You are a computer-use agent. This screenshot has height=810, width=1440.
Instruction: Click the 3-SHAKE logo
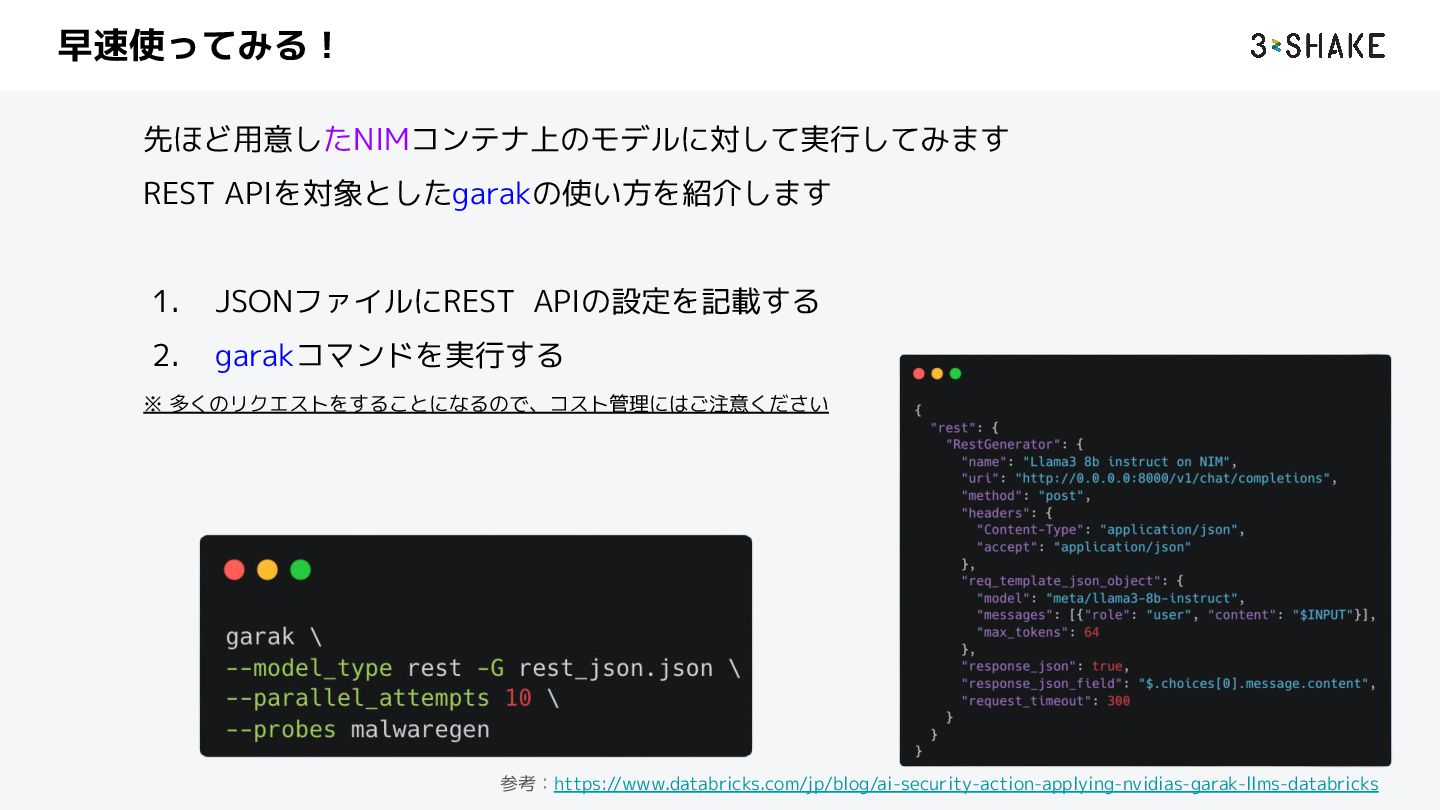tap(1318, 45)
